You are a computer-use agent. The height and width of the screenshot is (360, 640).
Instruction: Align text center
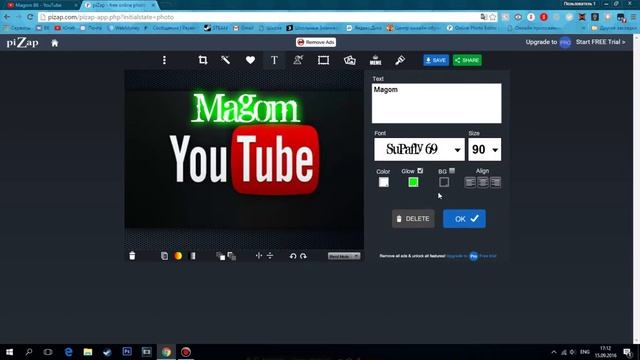click(x=483, y=182)
